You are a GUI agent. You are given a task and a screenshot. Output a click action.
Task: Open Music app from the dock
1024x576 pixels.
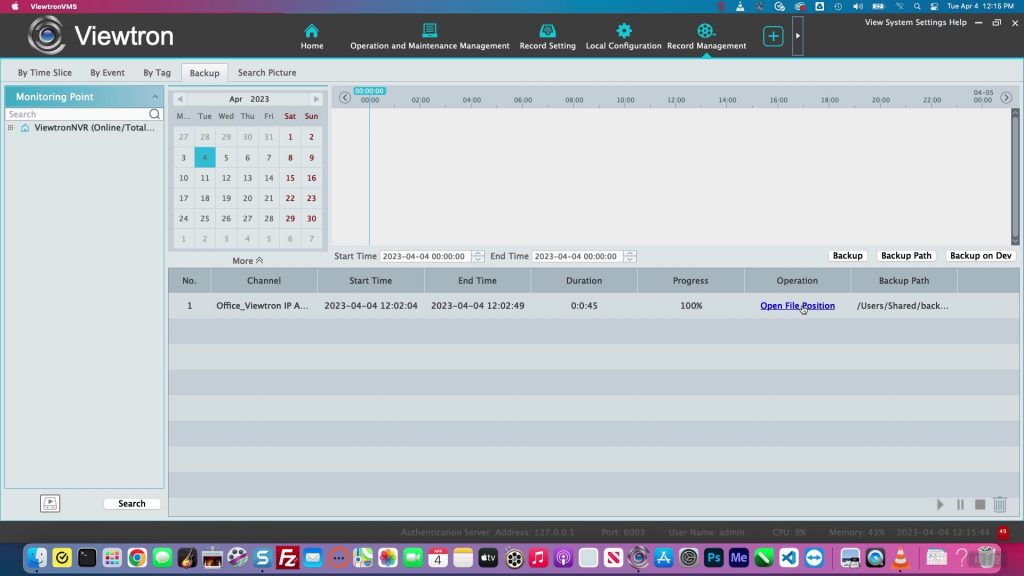click(537, 558)
